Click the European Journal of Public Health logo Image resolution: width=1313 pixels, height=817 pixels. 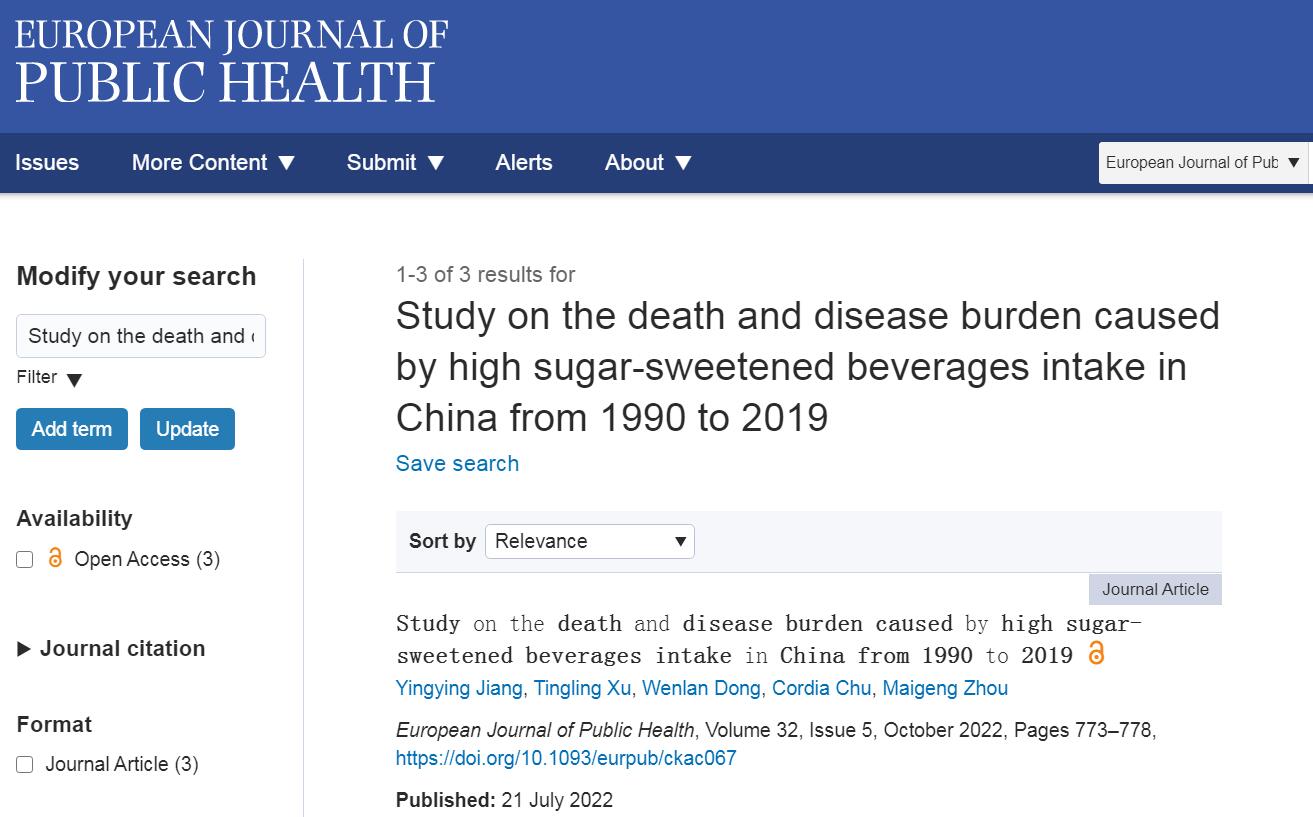tap(231, 62)
